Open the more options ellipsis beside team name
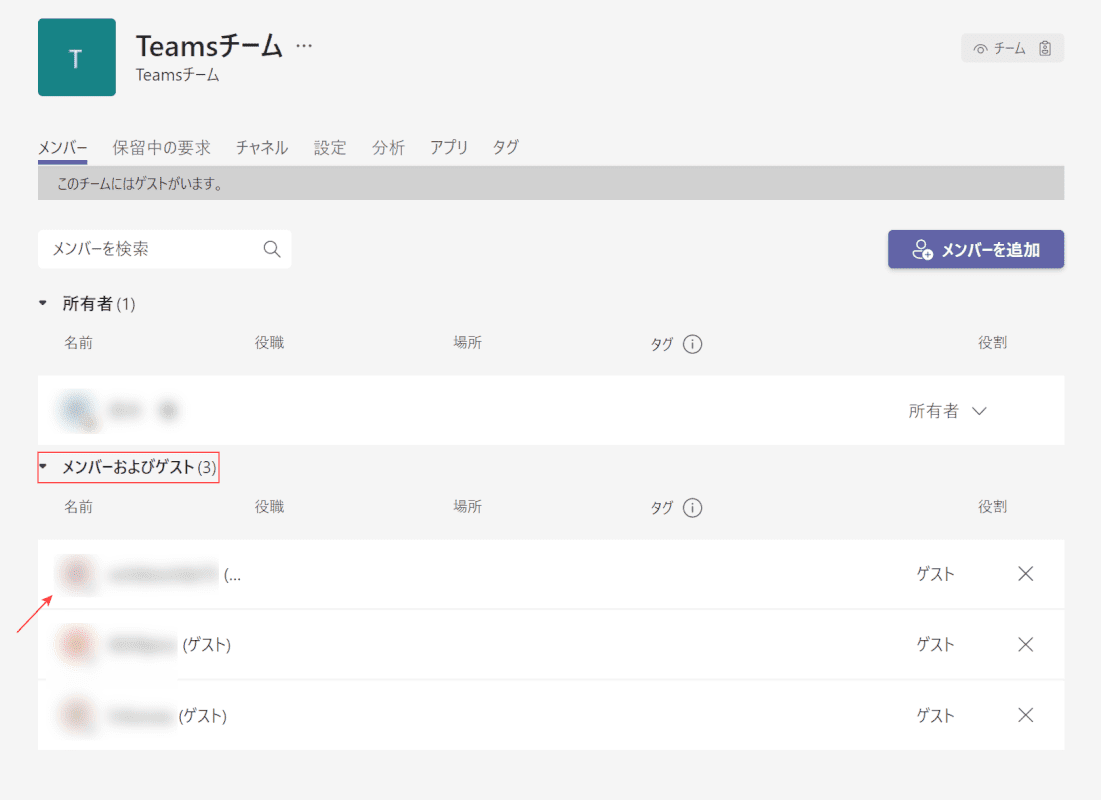Screen dimensions: 1101x800 click(x=304, y=46)
